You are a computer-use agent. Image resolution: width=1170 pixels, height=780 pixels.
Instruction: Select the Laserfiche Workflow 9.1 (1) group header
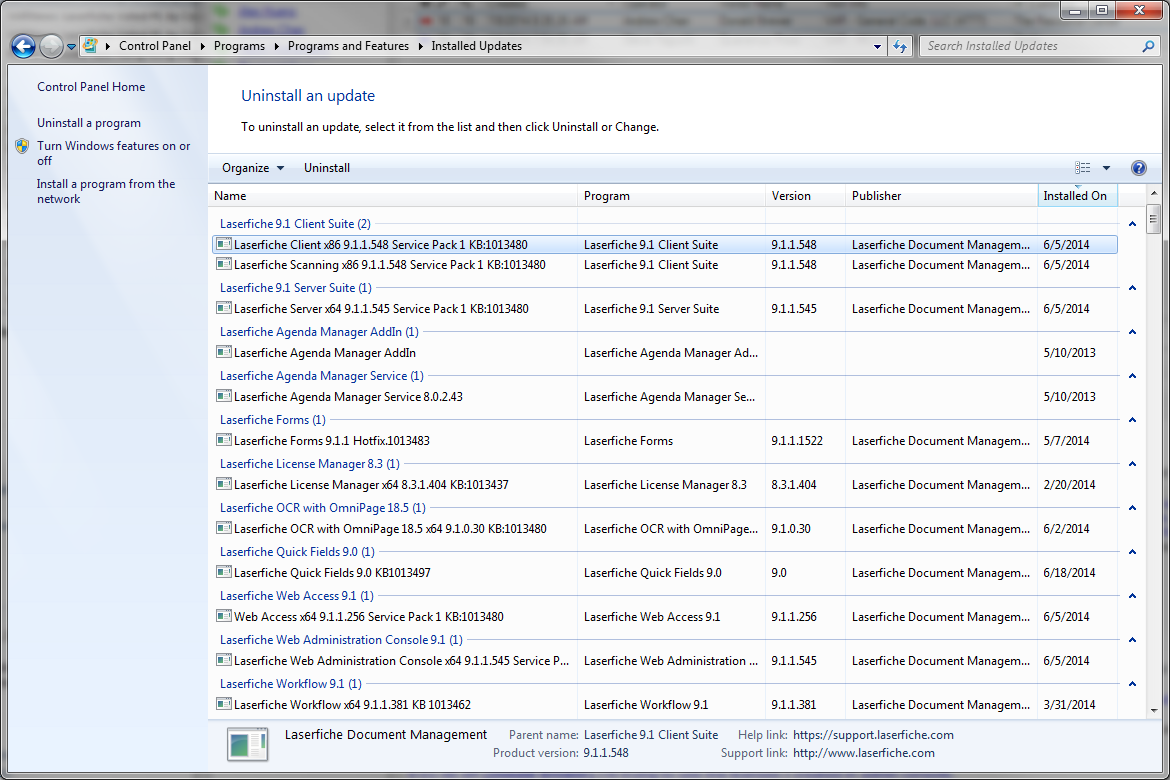(x=291, y=684)
